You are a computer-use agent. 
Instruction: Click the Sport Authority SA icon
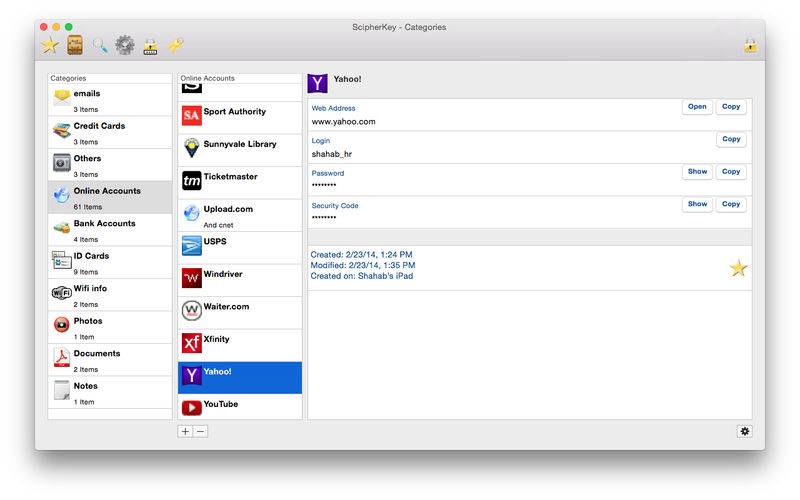tap(192, 115)
